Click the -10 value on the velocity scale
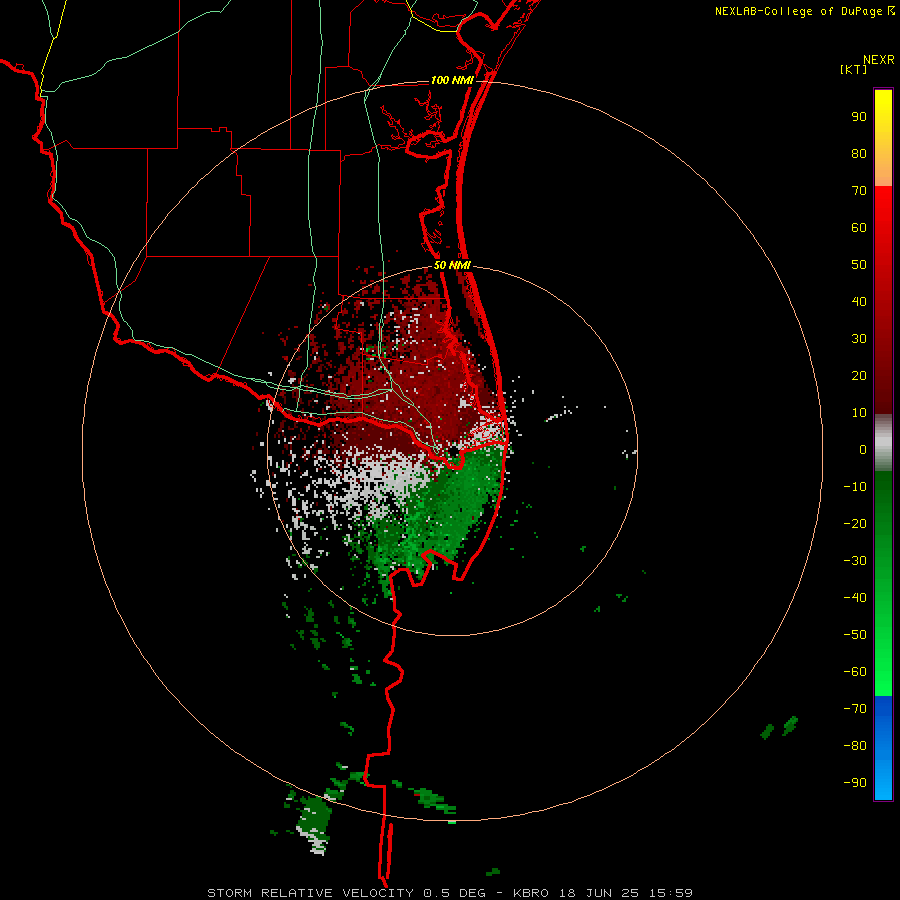This screenshot has height=900, width=900. [x=855, y=487]
